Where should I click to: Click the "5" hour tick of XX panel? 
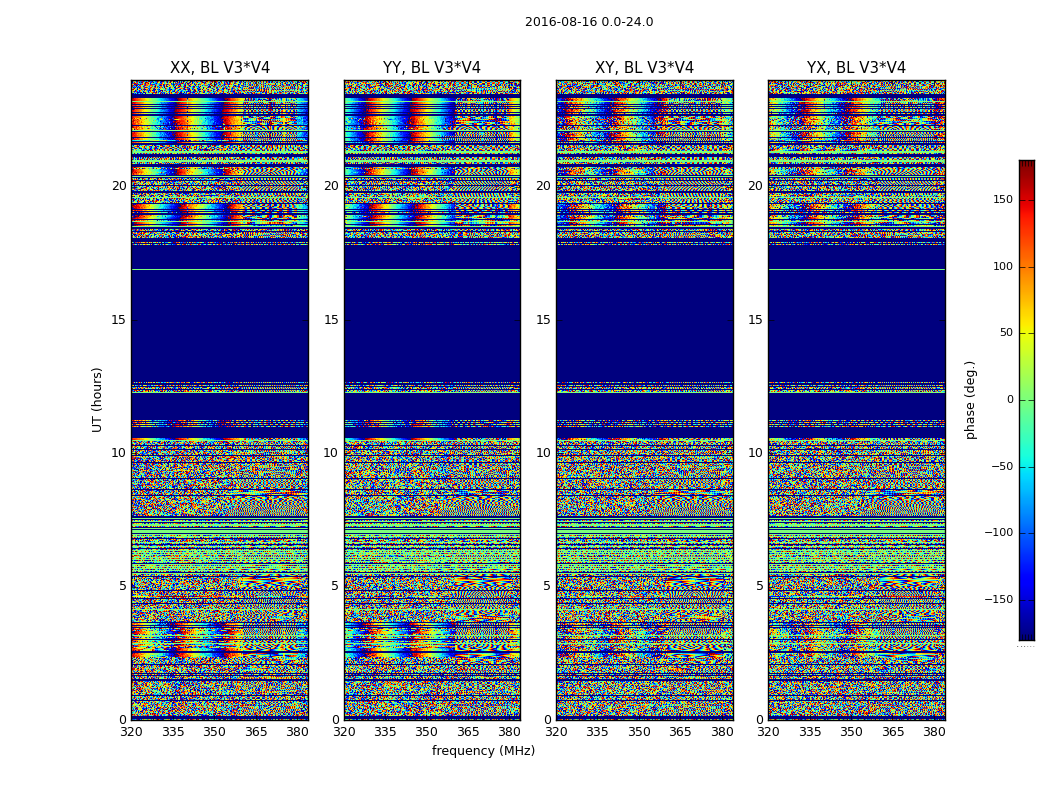(123, 586)
